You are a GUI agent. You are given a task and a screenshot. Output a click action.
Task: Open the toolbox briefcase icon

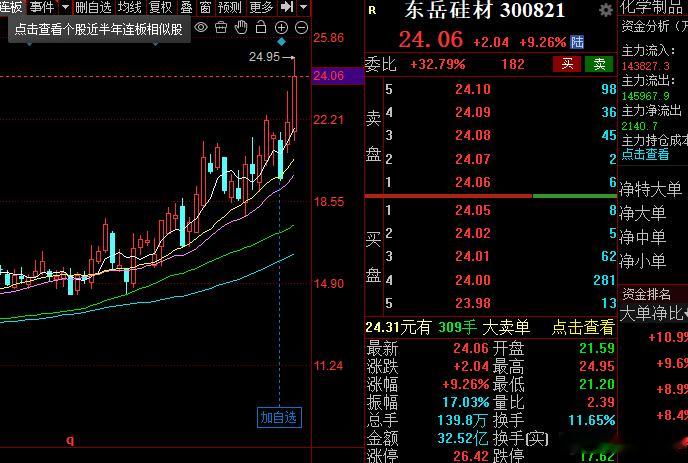(x=221, y=28)
